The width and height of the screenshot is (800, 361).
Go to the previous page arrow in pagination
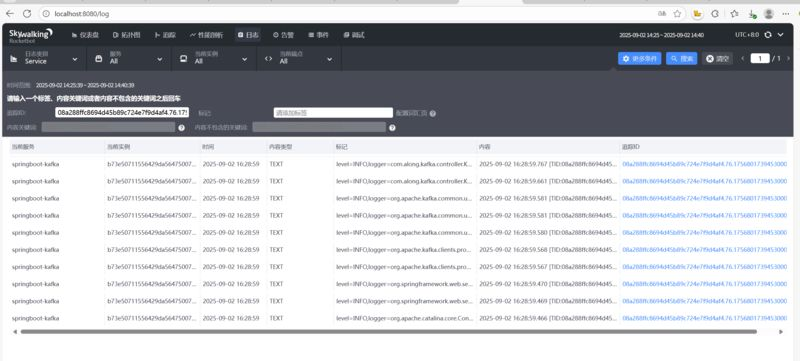click(x=743, y=59)
